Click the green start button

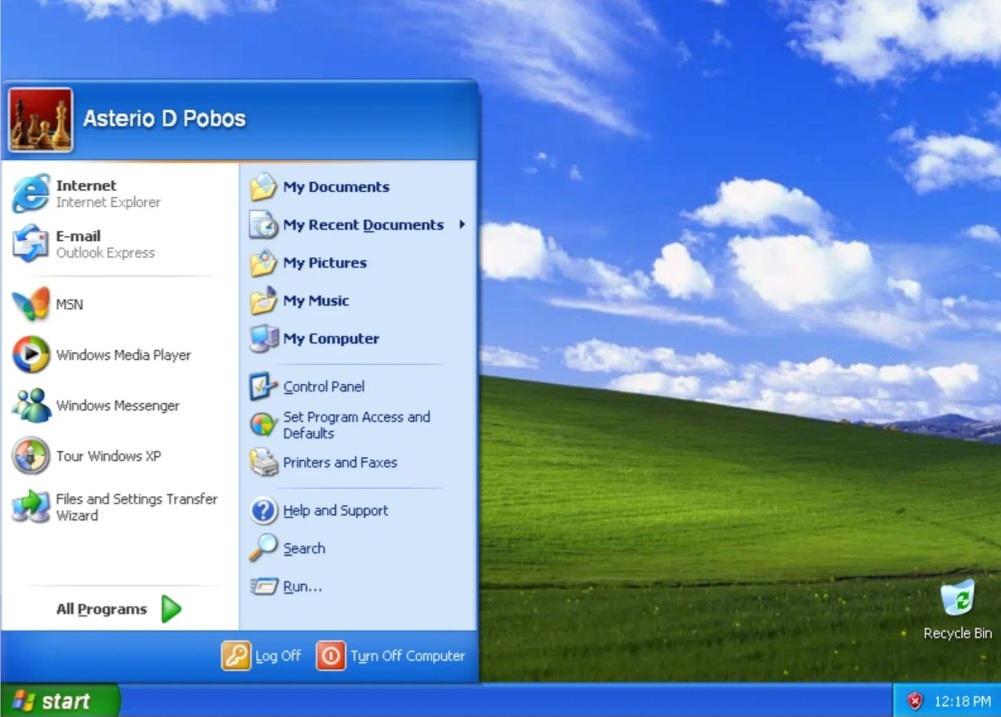coord(59,700)
